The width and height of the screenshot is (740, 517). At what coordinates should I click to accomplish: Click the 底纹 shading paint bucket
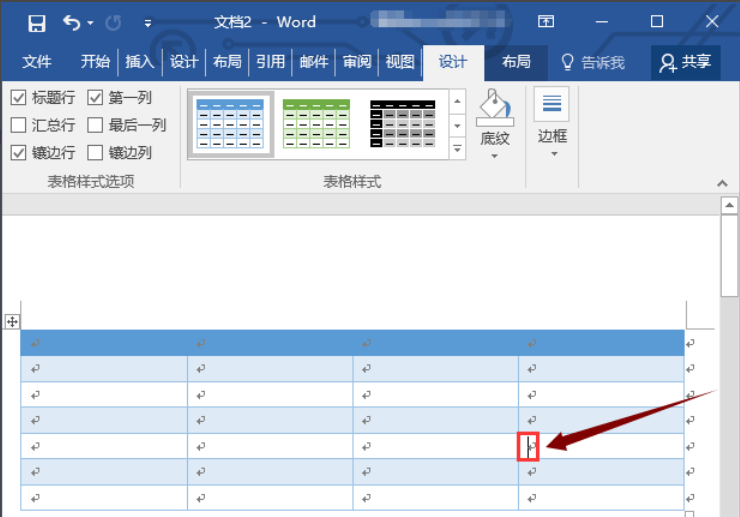pos(495,107)
